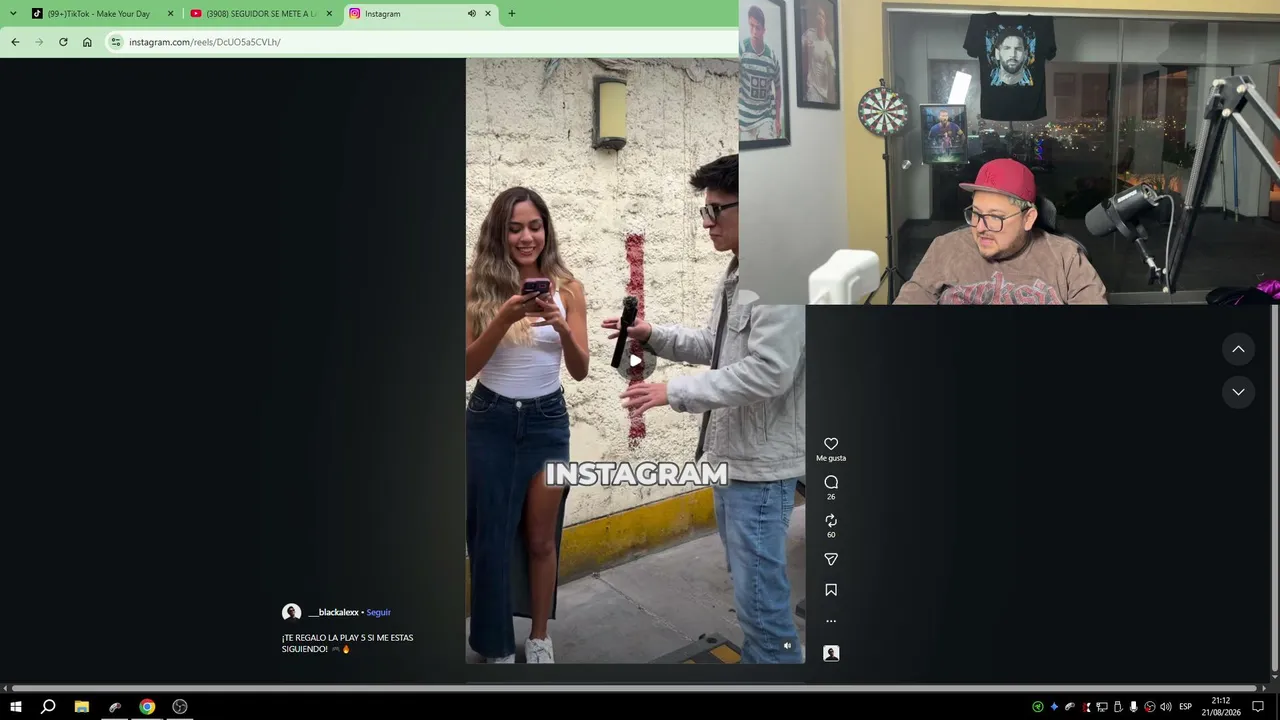Viewport: 1280px width, 720px height.
Task: Open the Windows Start menu
Action: pos(16,707)
